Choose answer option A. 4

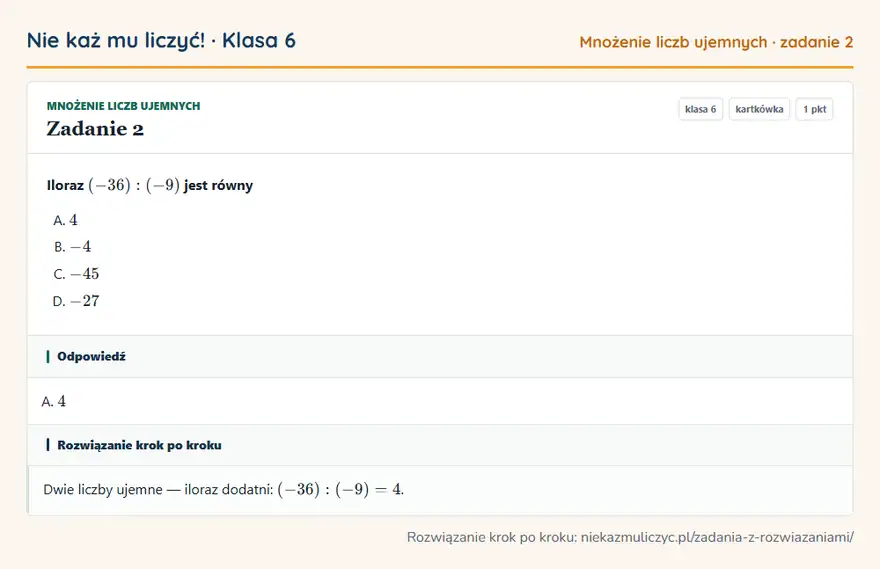[x=66, y=220]
